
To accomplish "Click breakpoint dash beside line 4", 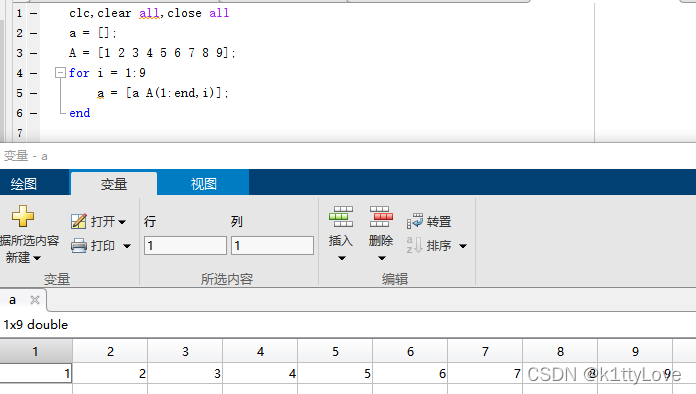I will point(34,73).
